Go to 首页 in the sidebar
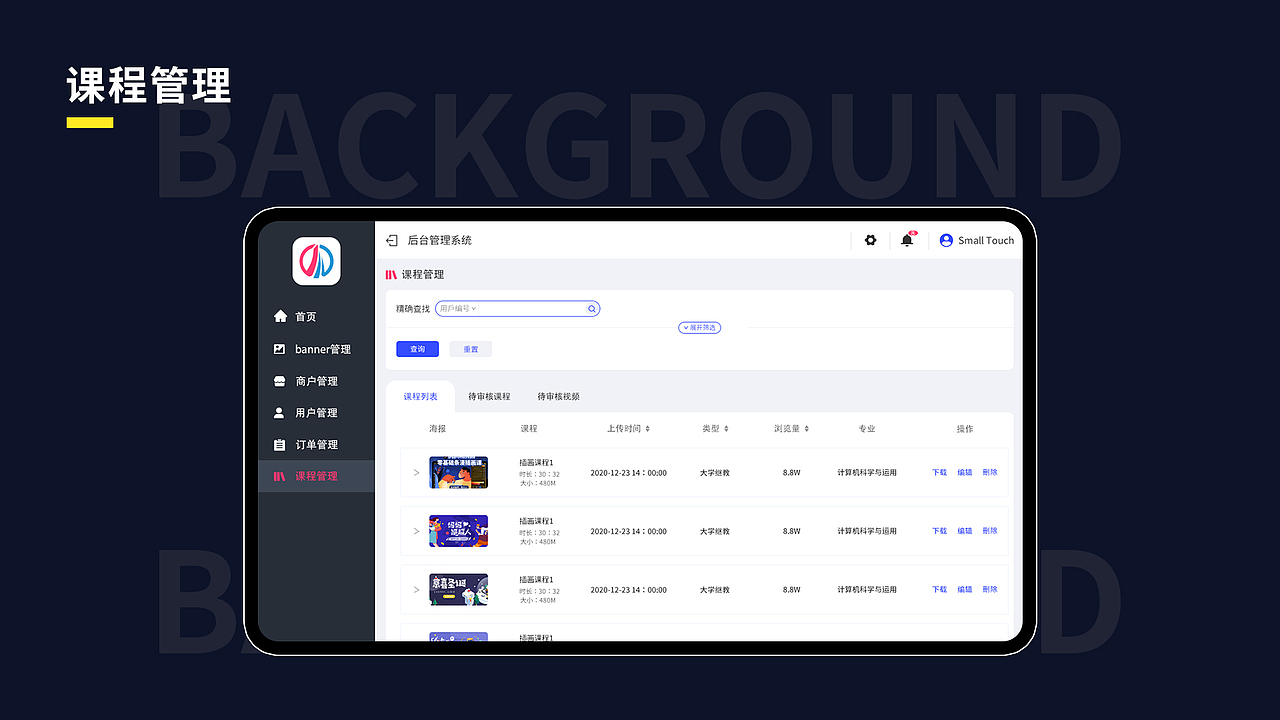This screenshot has height=720, width=1280. [316, 317]
